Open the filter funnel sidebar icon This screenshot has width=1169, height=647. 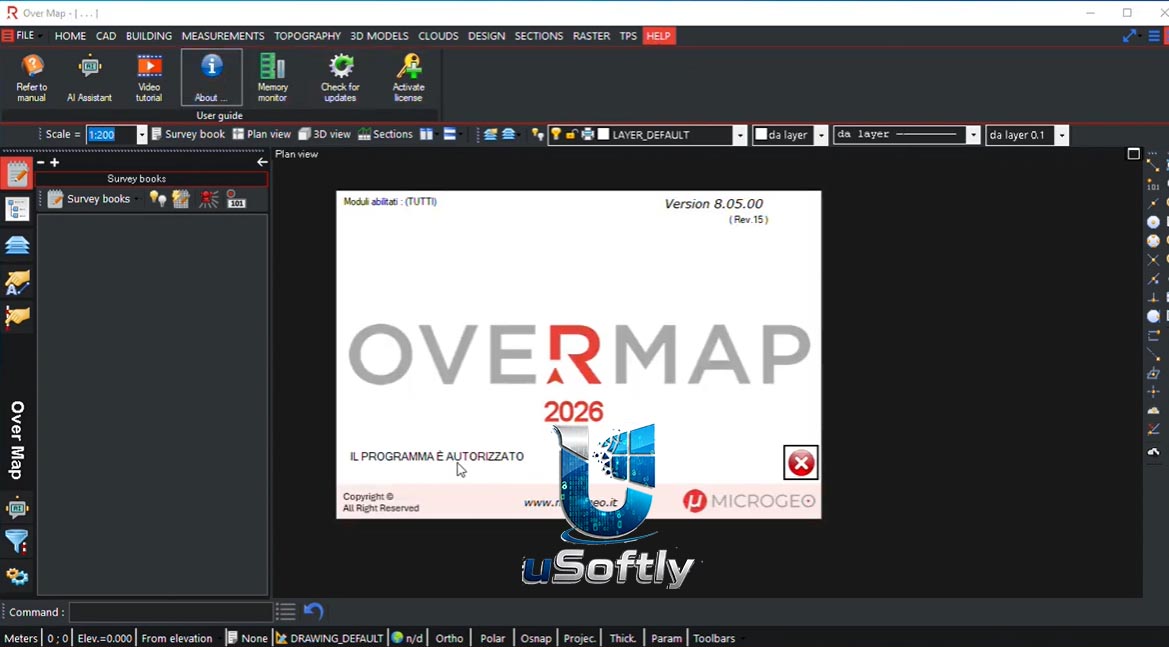[x=16, y=542]
